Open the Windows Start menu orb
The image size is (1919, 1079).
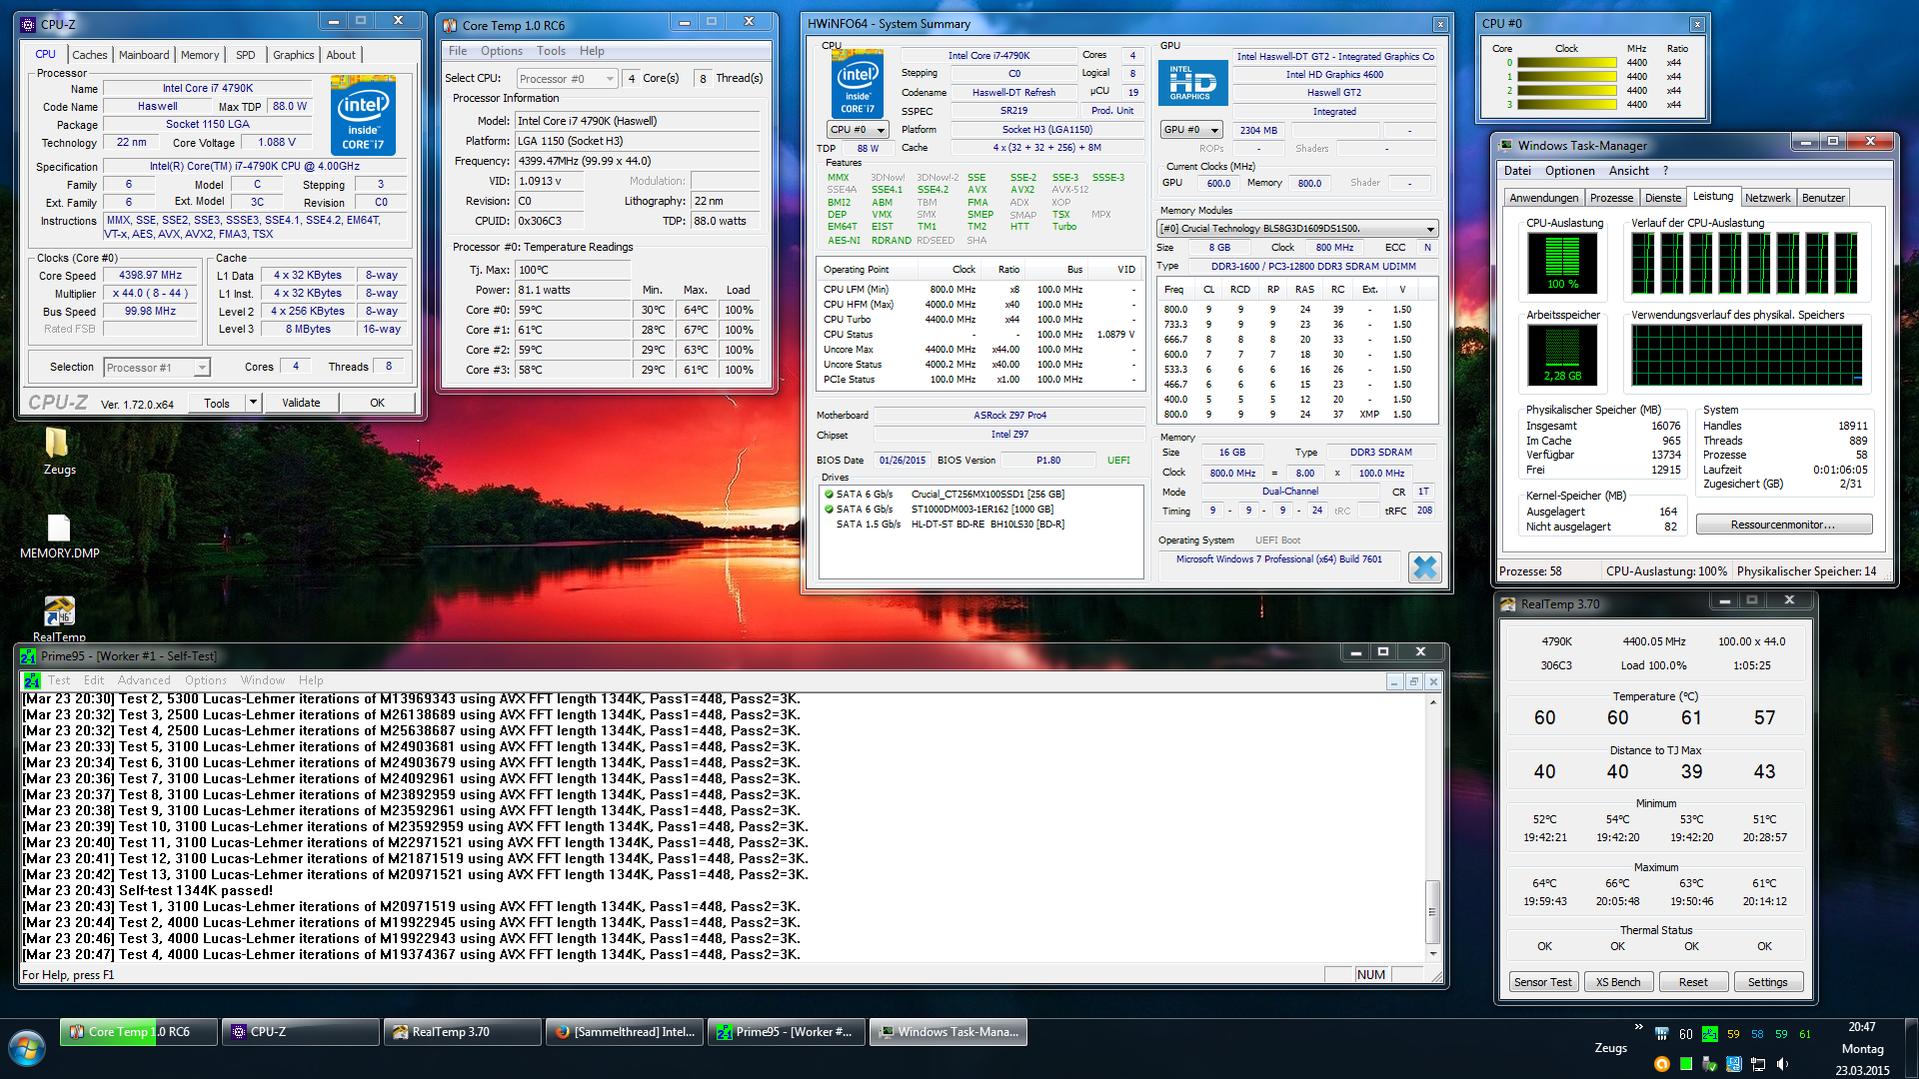tap(27, 1050)
